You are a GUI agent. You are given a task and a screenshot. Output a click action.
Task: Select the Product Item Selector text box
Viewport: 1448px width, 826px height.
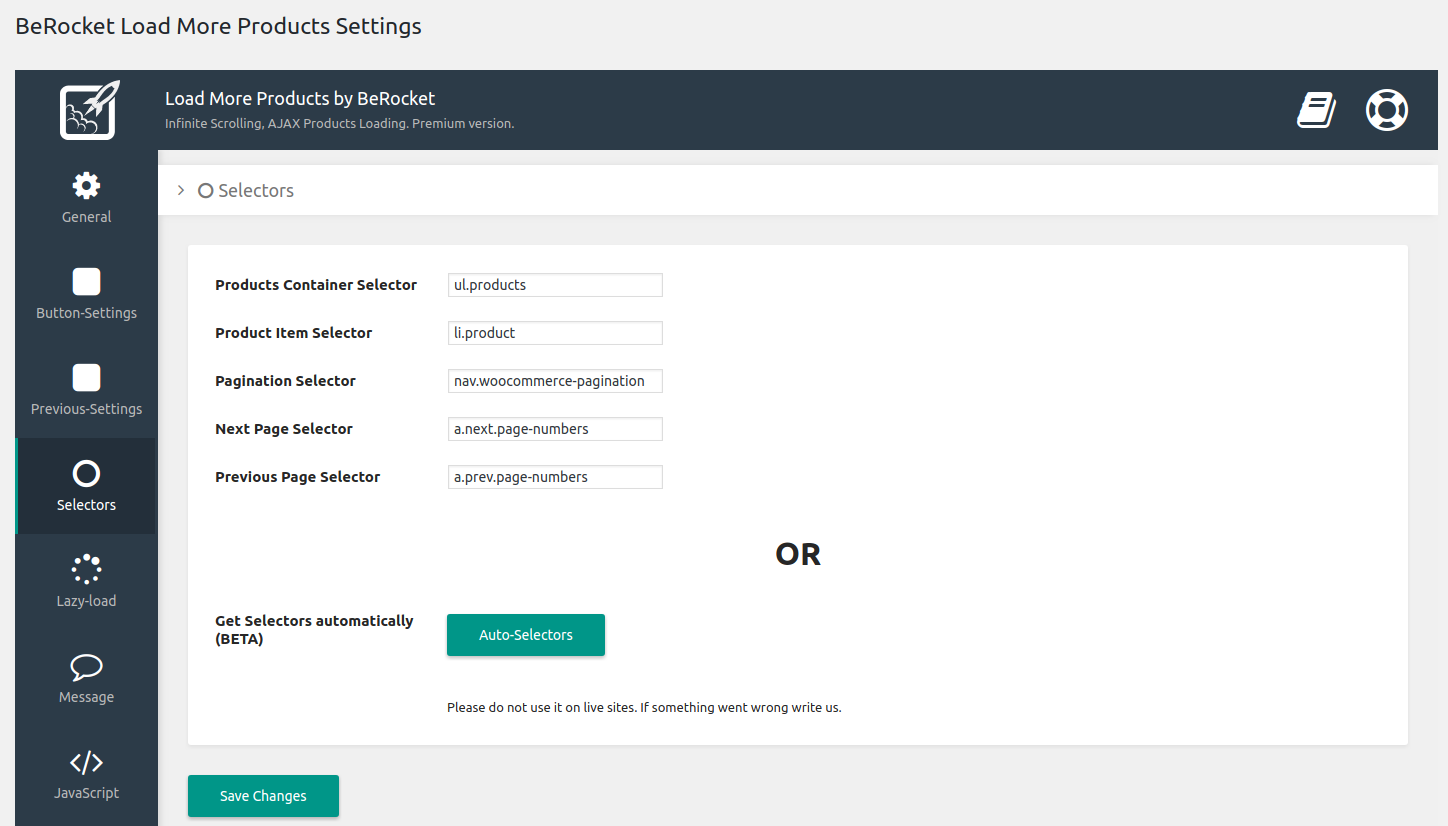pyautogui.click(x=554, y=332)
